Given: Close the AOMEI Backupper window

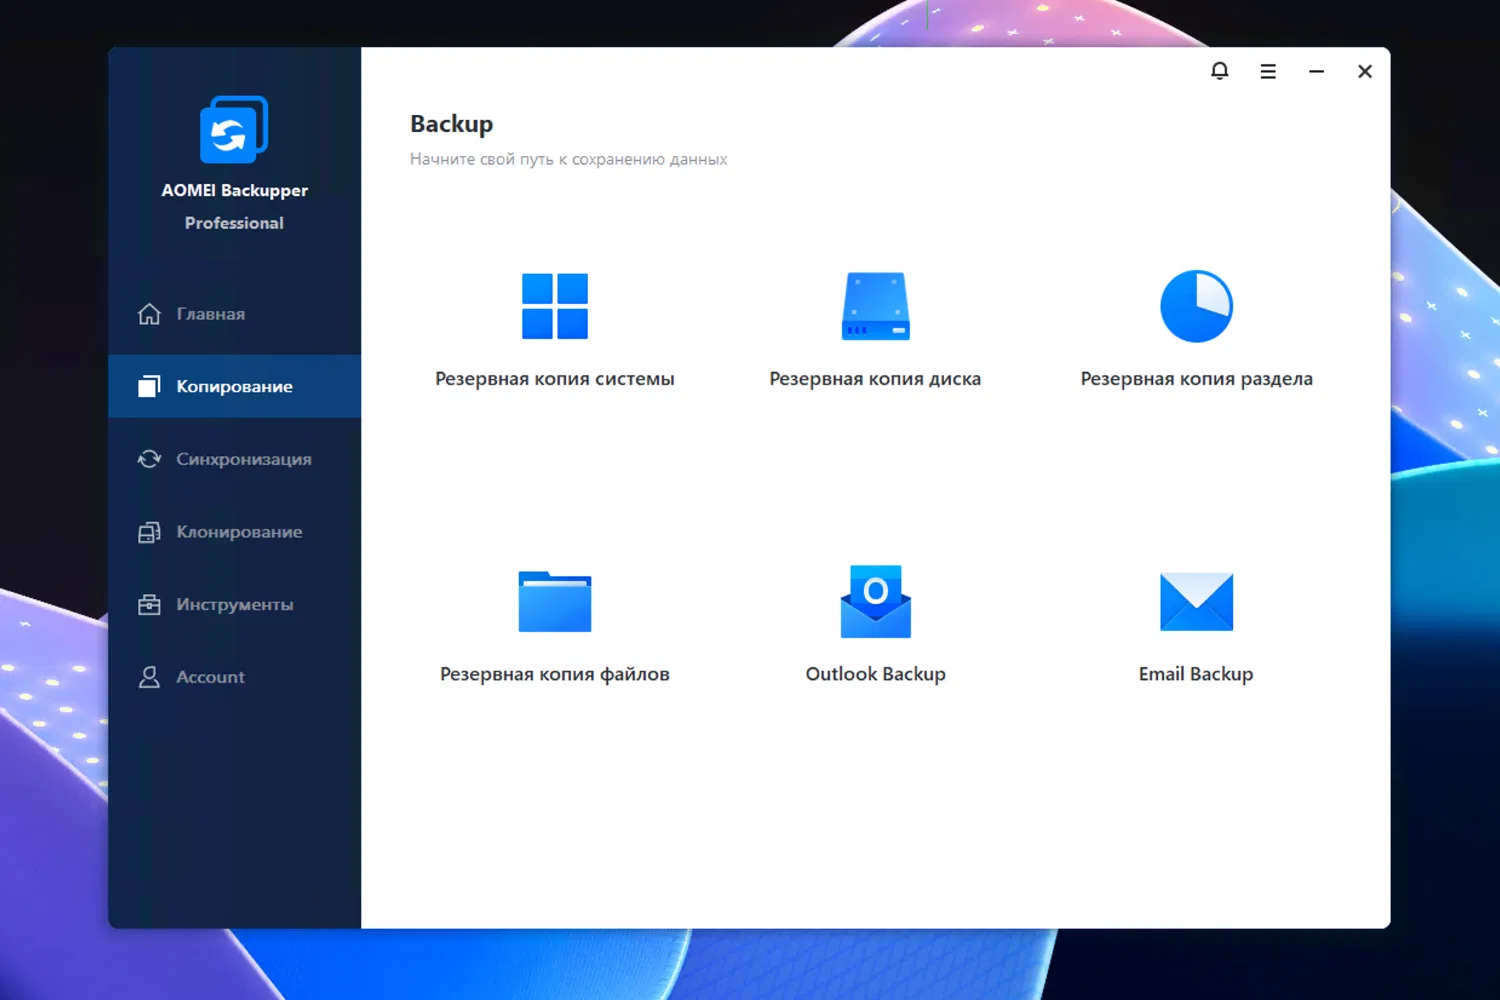Looking at the screenshot, I should (x=1365, y=72).
